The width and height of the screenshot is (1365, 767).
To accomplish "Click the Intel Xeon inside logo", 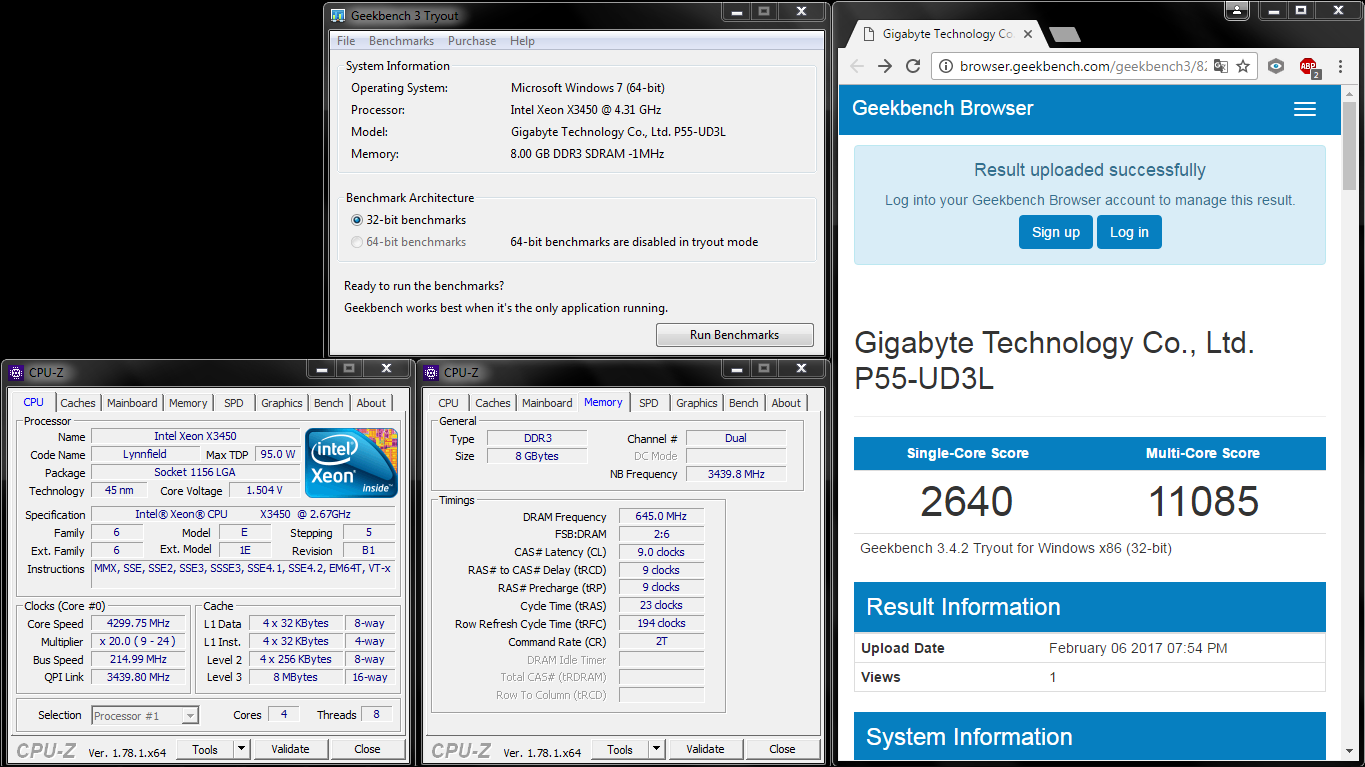I will click(351, 463).
